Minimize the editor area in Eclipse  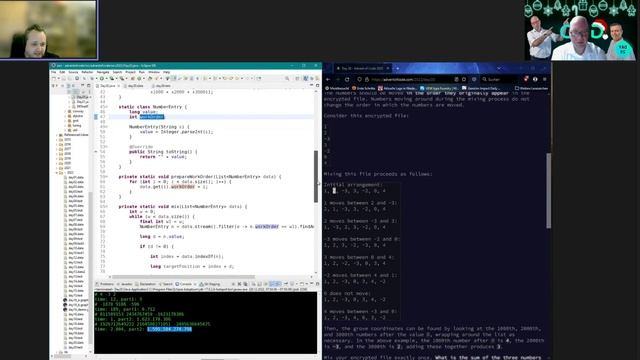(x=311, y=85)
